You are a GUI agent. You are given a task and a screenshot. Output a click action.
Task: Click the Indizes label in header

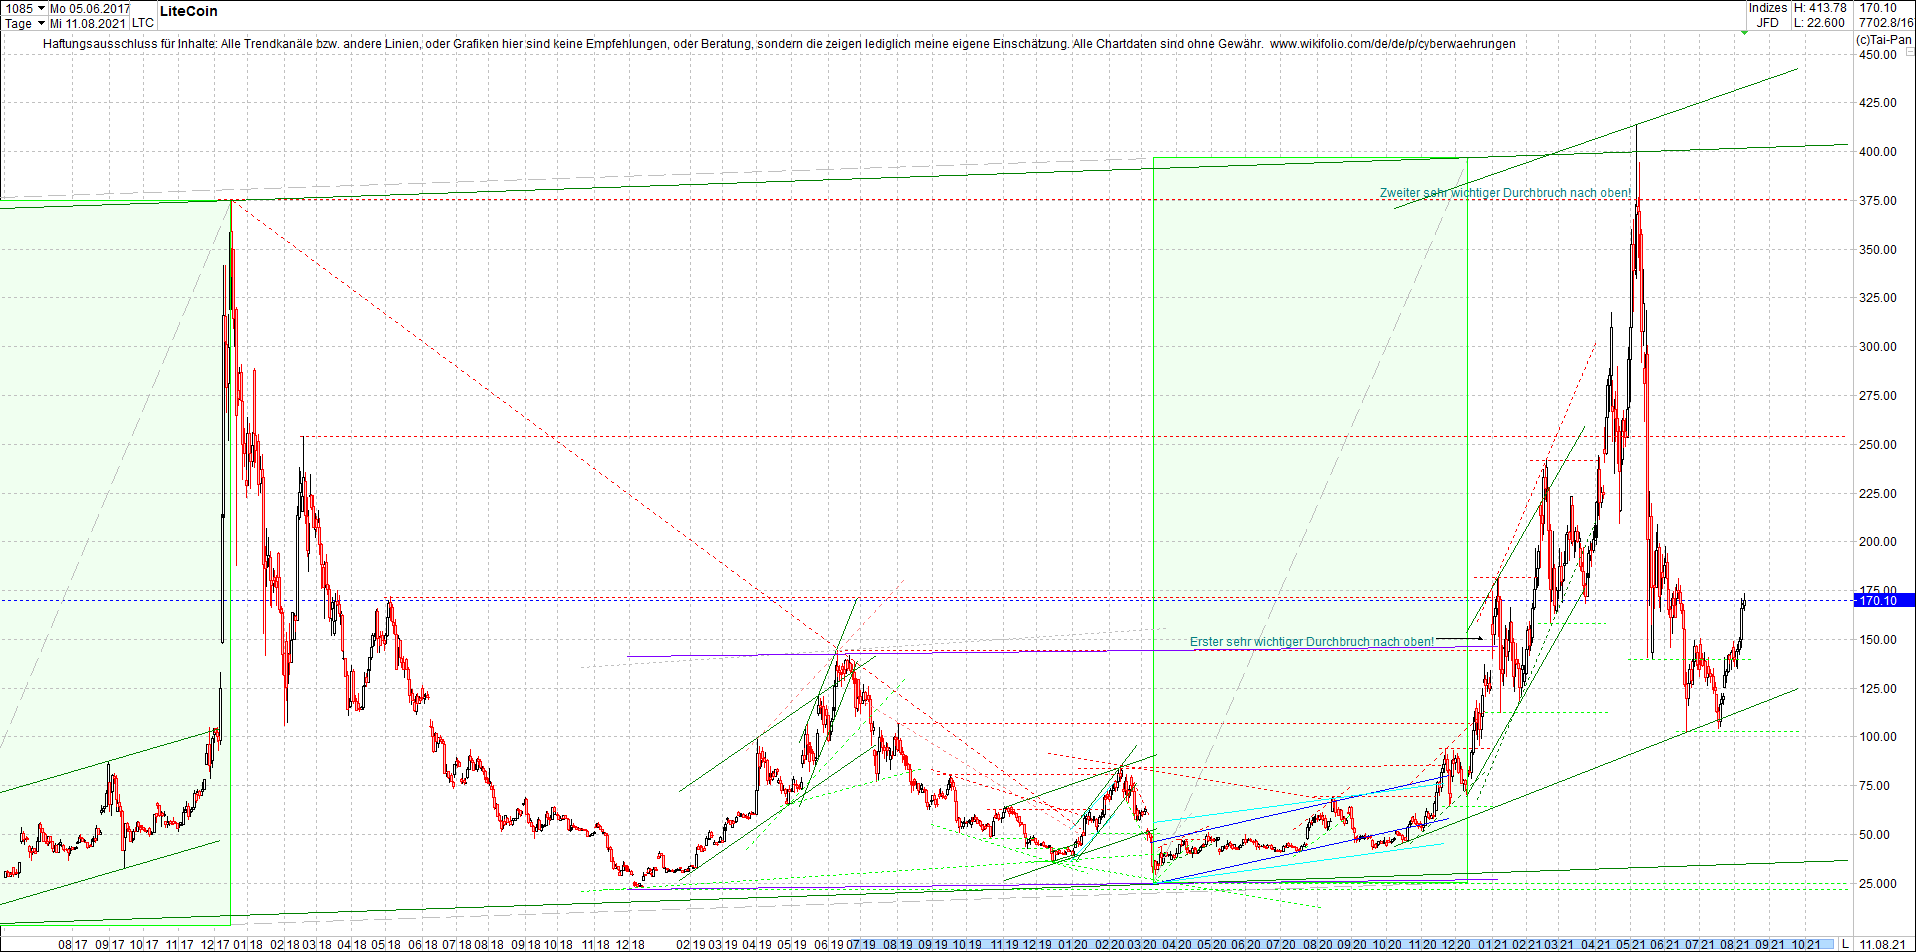1767,8
